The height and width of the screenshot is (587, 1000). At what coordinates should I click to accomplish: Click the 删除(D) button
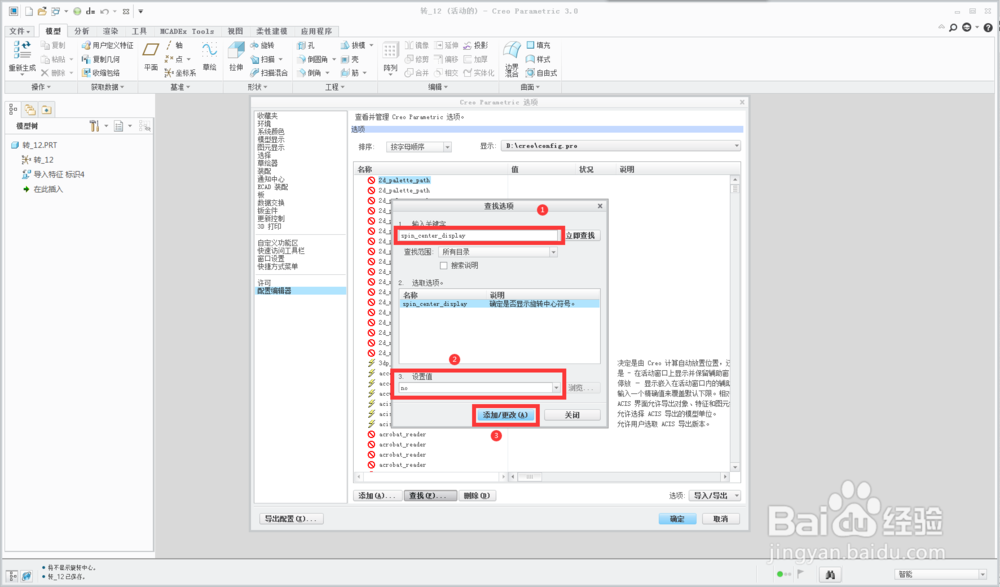[476, 496]
